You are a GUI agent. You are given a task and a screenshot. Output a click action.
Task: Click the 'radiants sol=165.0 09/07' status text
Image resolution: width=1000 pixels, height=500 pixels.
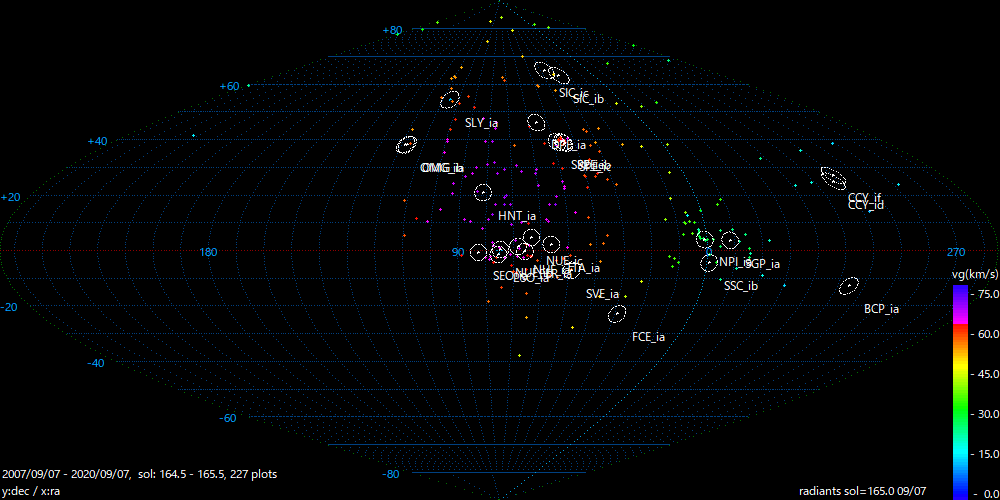pyautogui.click(x=863, y=491)
